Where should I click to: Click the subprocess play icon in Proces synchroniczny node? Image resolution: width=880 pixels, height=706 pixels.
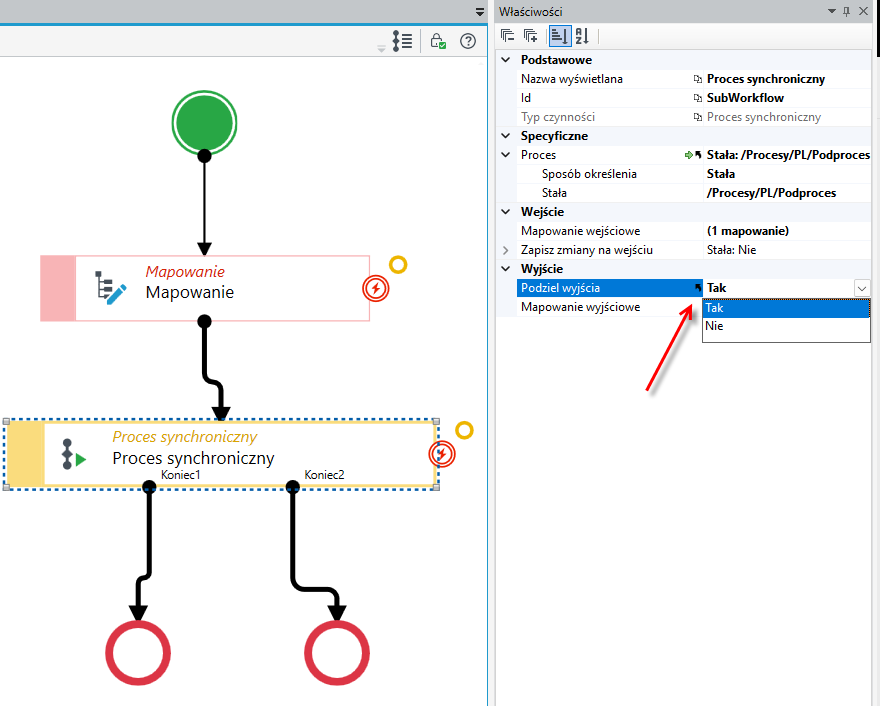point(74,454)
